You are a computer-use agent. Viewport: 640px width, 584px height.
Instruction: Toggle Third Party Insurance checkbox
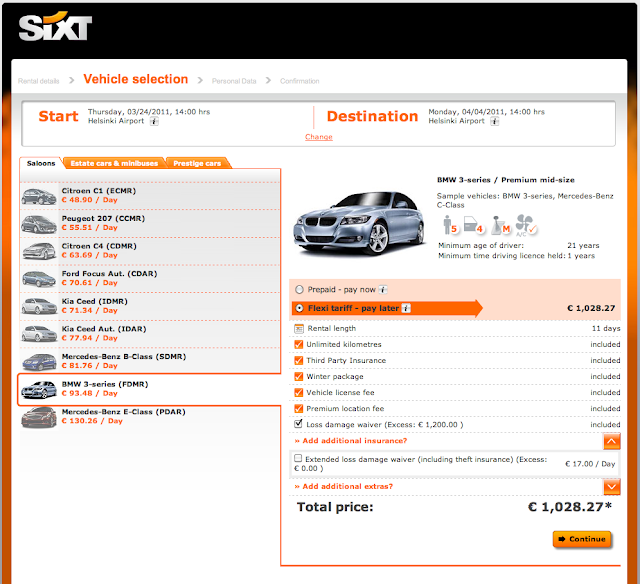click(x=299, y=360)
